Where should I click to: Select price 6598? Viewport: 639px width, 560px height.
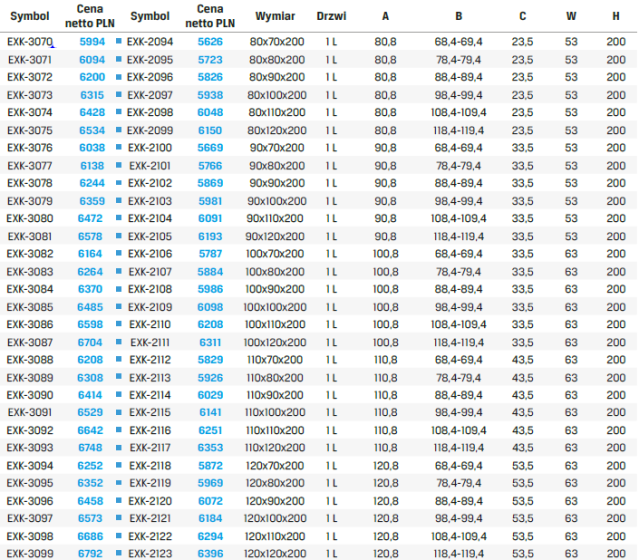pos(90,324)
